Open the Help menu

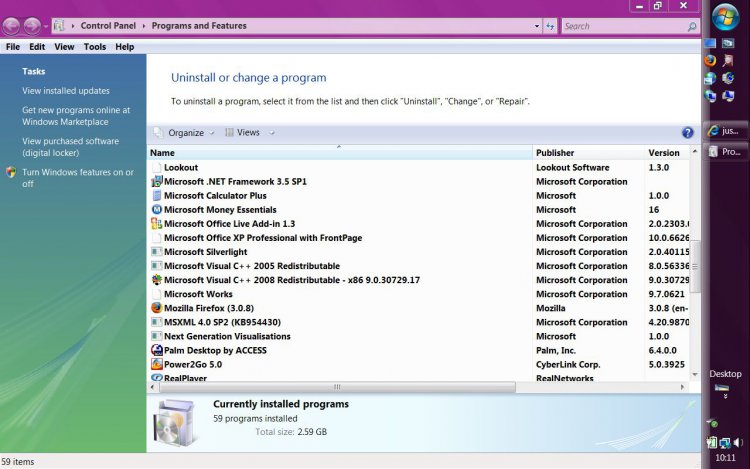tap(124, 47)
